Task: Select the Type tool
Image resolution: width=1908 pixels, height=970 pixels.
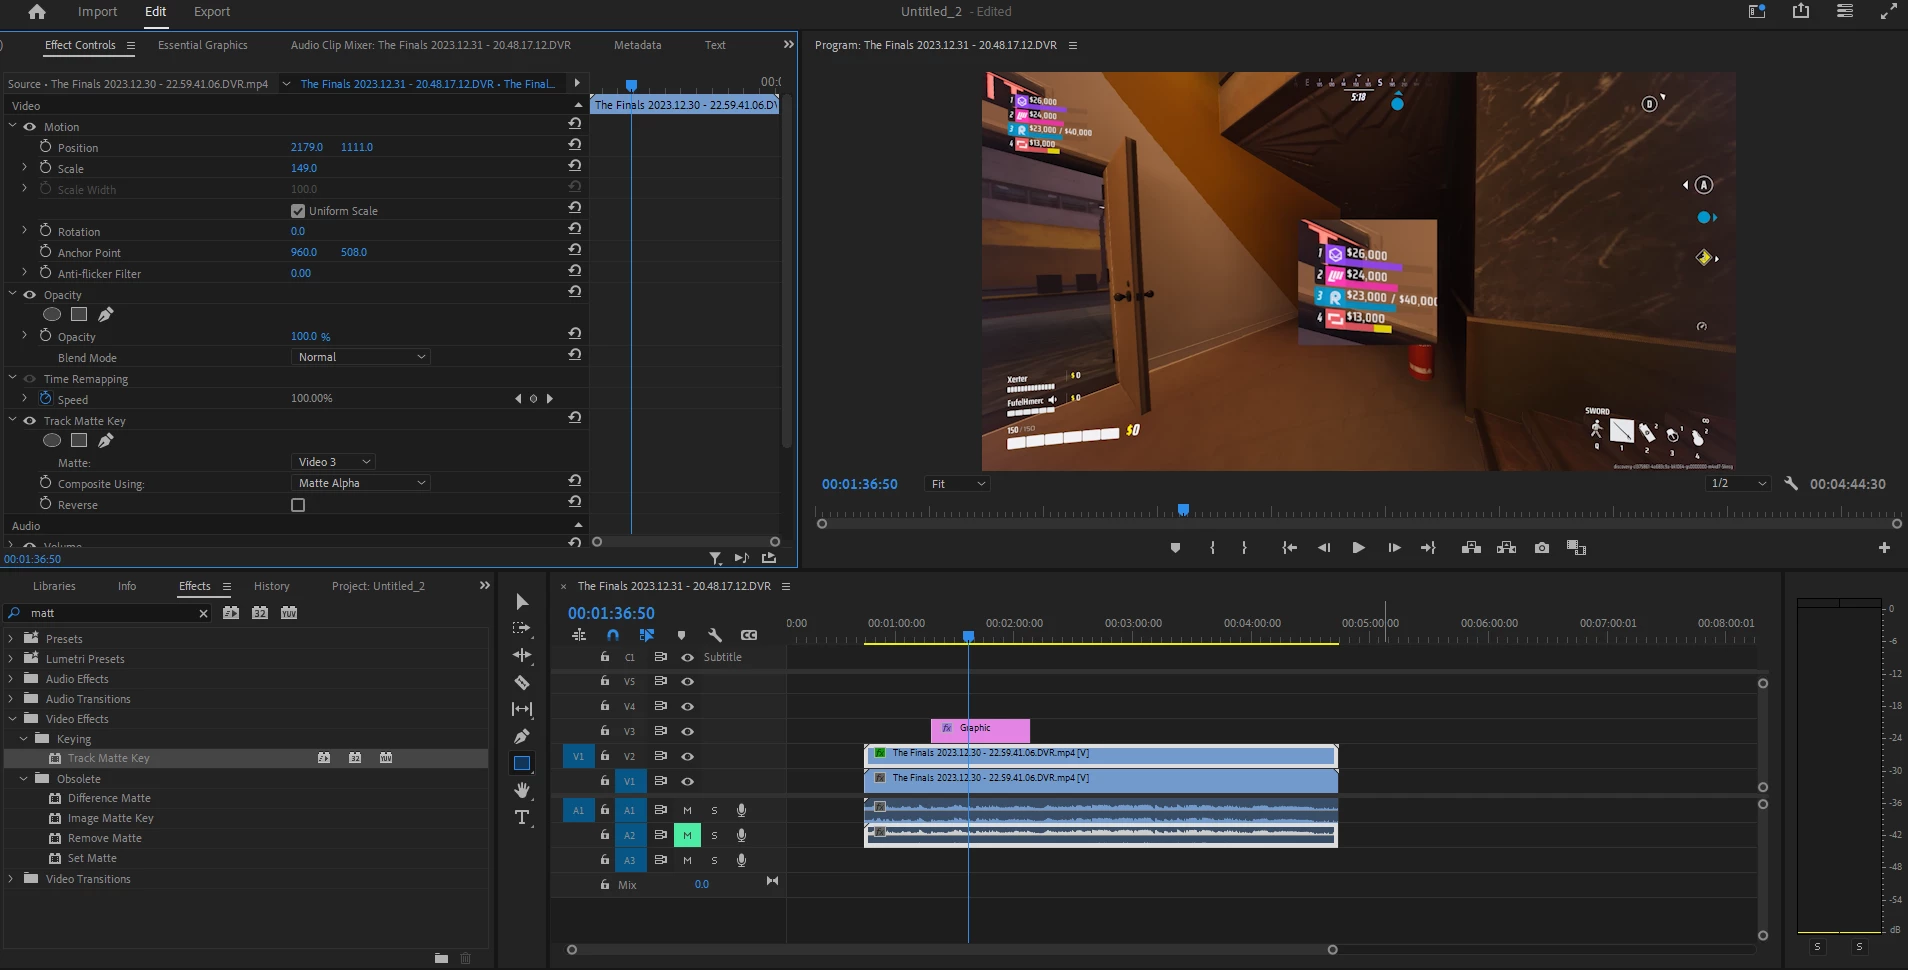Action: (522, 817)
